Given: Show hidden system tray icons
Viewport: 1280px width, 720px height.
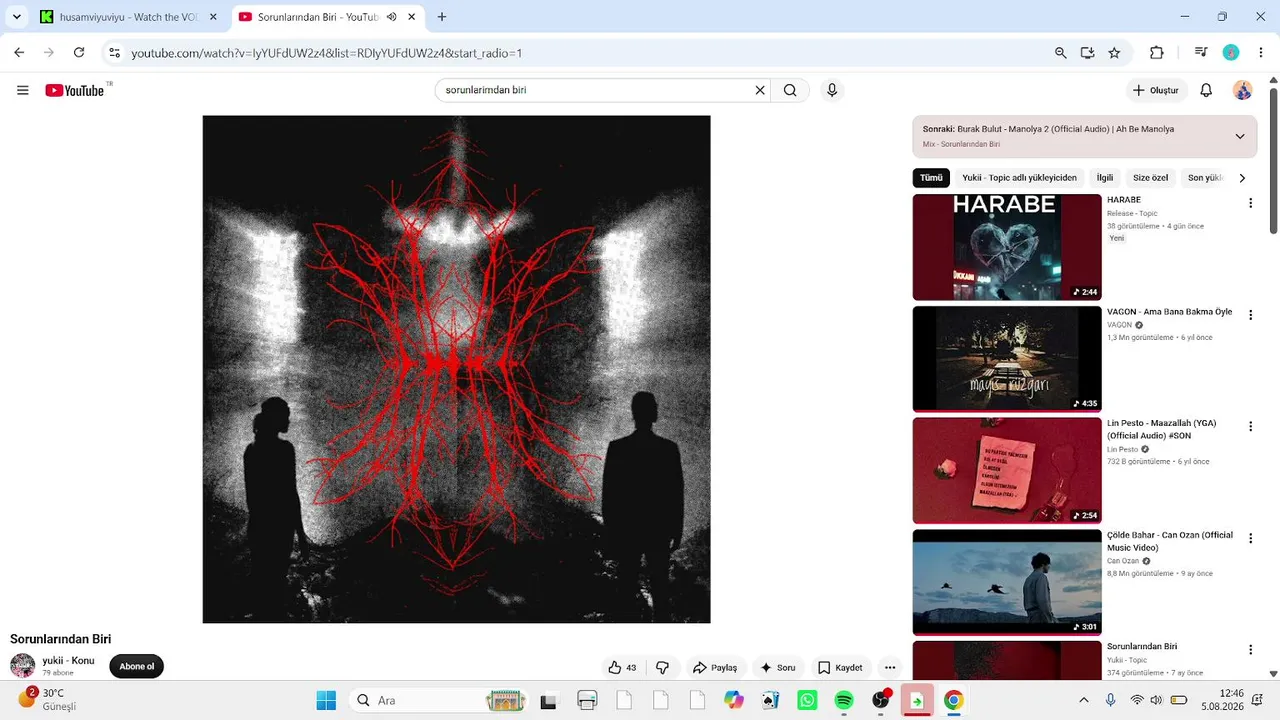Looking at the screenshot, I should [1083, 700].
